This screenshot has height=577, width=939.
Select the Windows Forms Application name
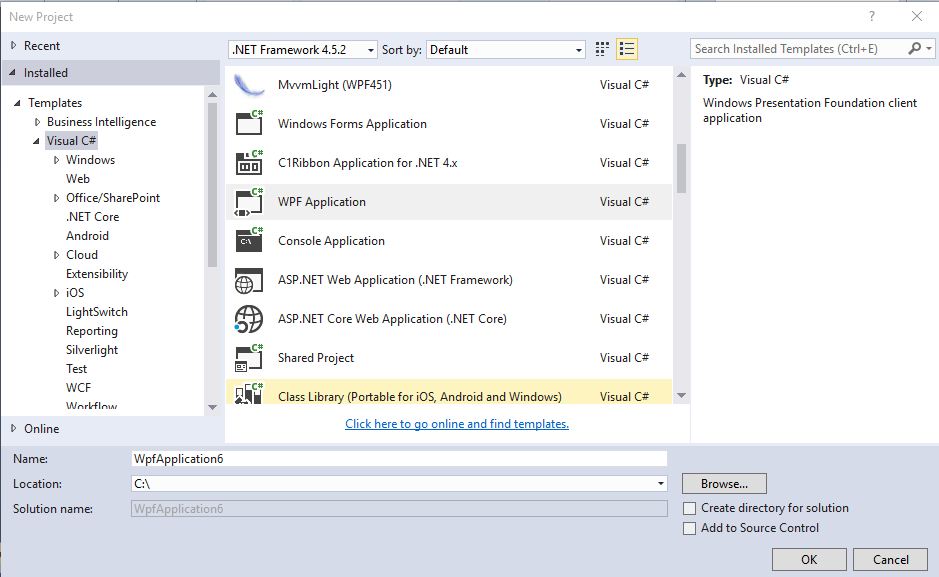coord(352,124)
